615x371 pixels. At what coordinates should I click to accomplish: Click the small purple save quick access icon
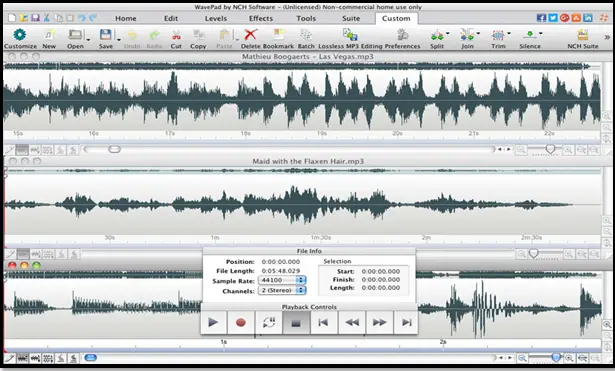35,18
